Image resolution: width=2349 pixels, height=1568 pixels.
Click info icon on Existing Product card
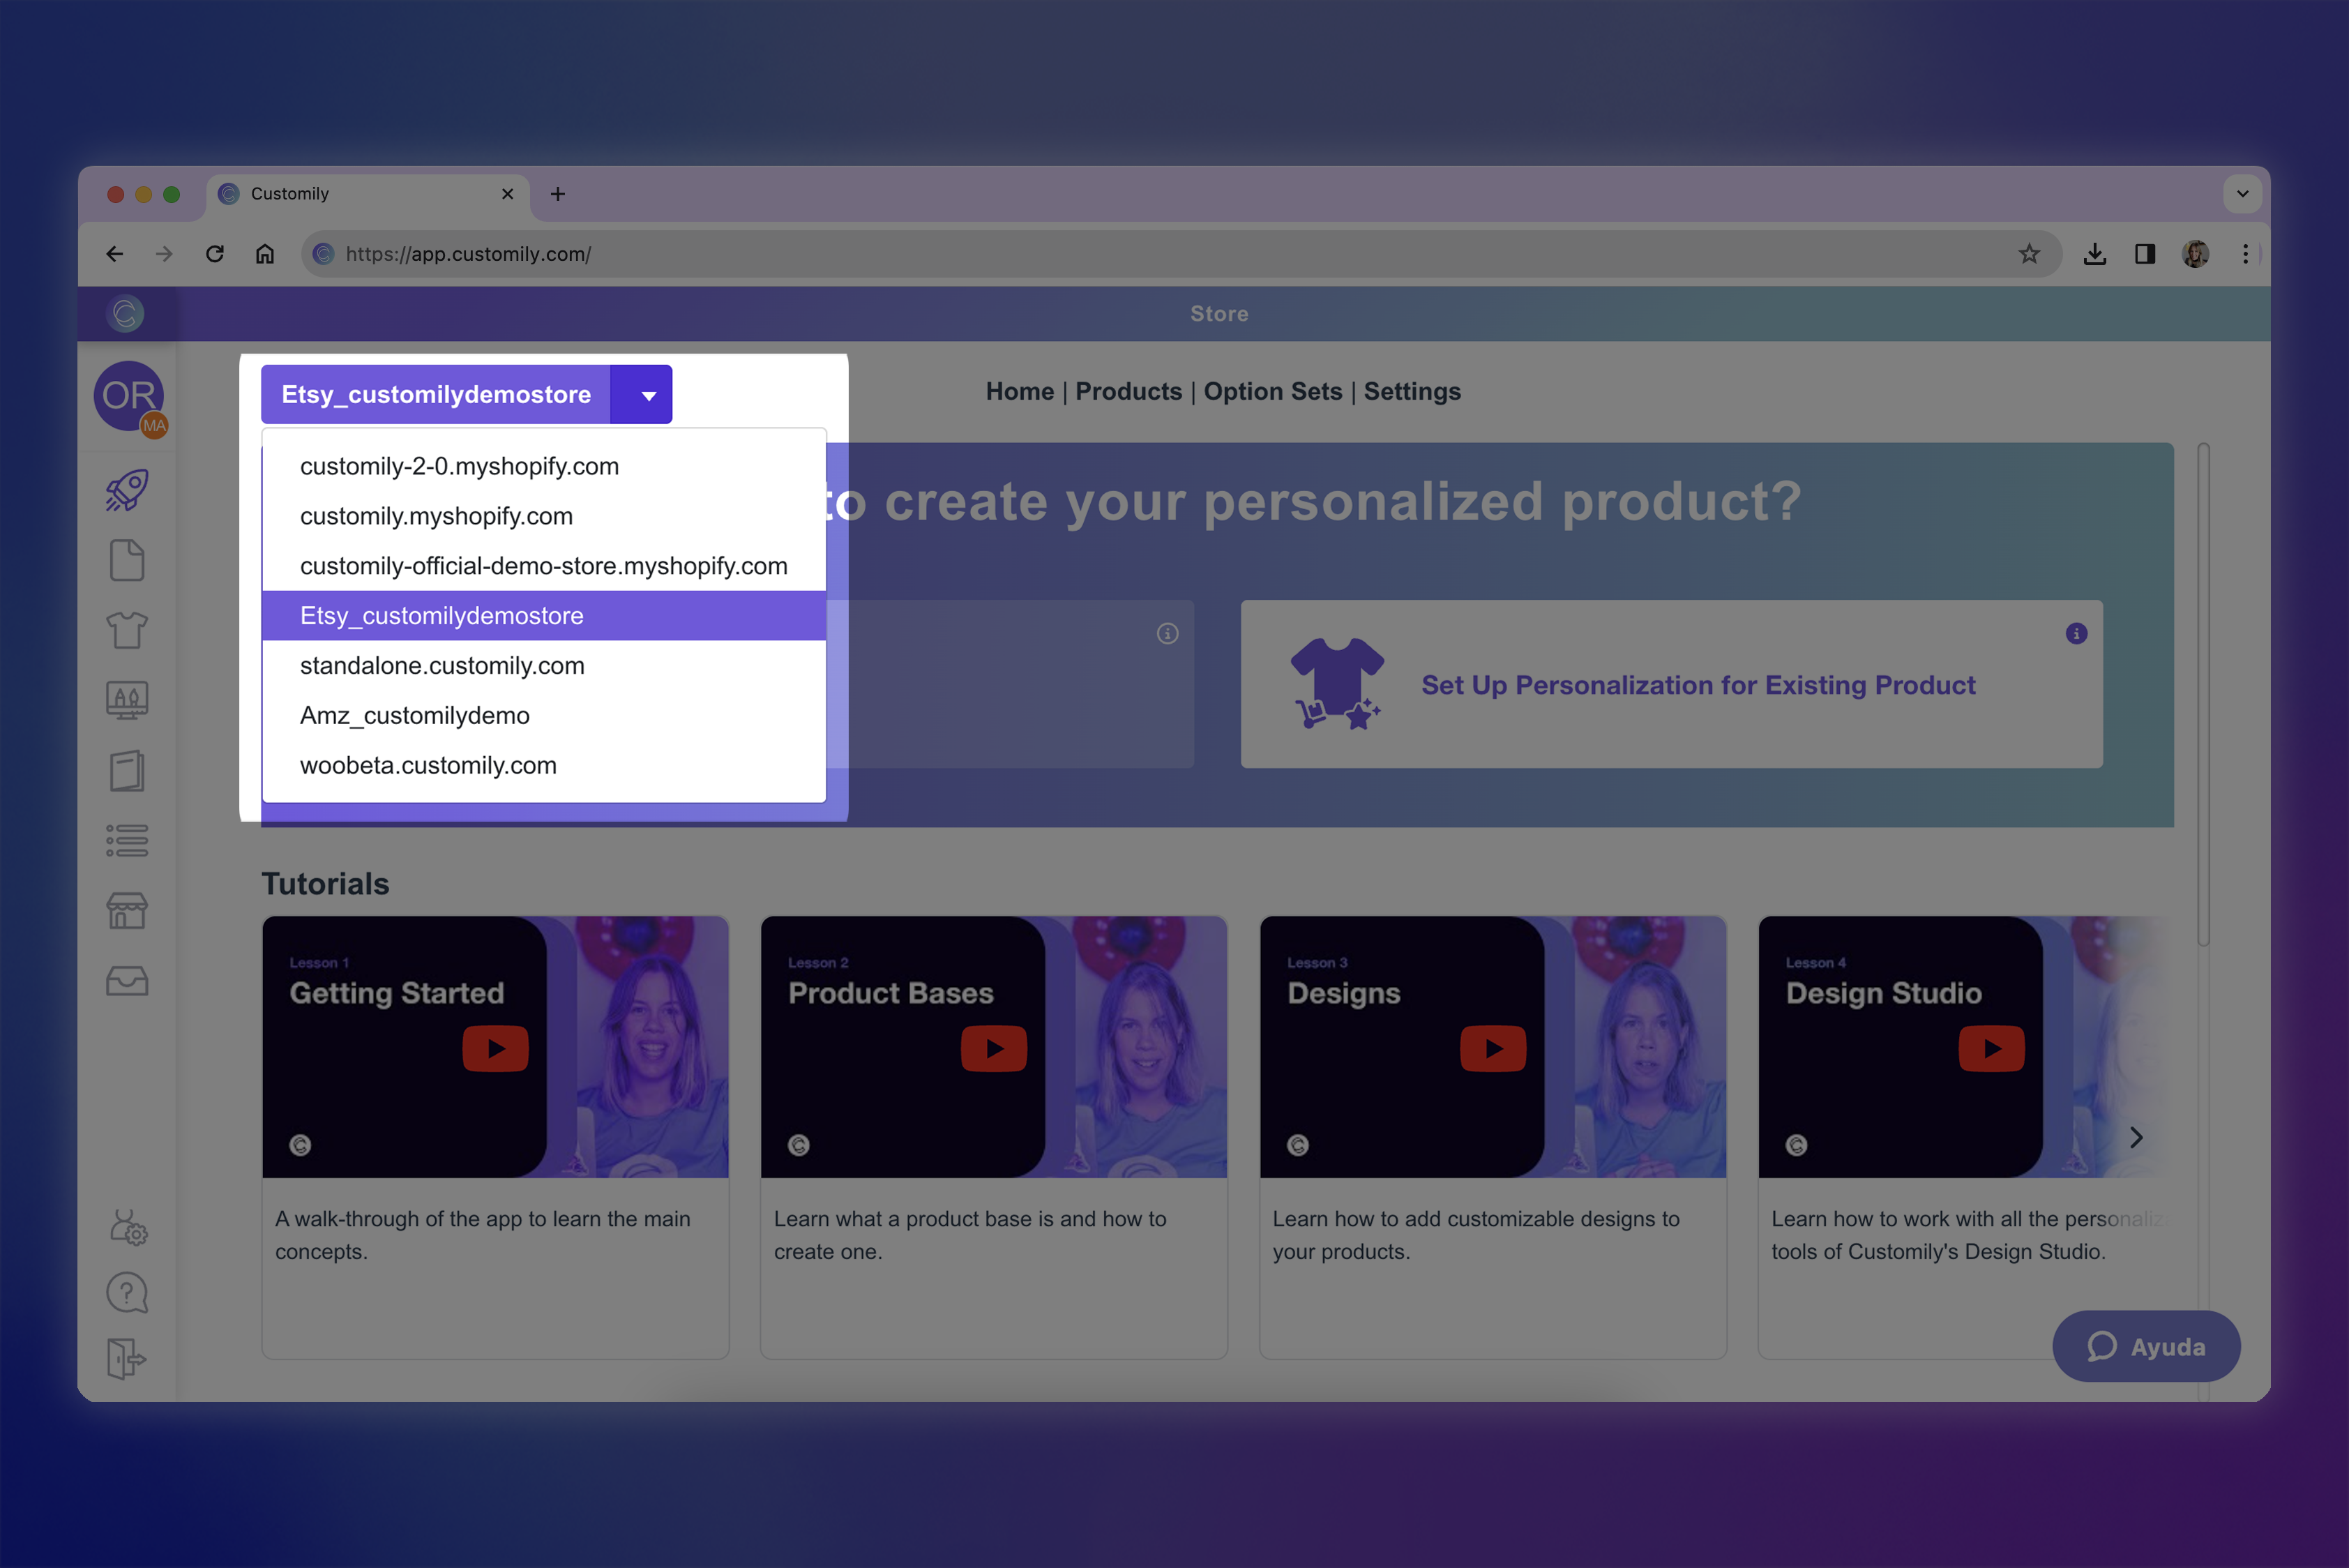(x=2076, y=633)
